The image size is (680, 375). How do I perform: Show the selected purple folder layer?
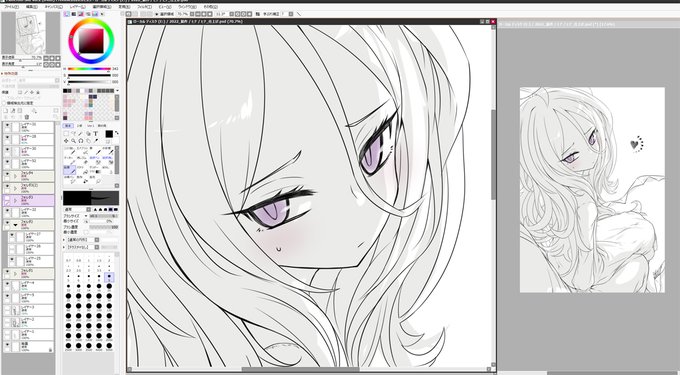pyautogui.click(x=7, y=198)
